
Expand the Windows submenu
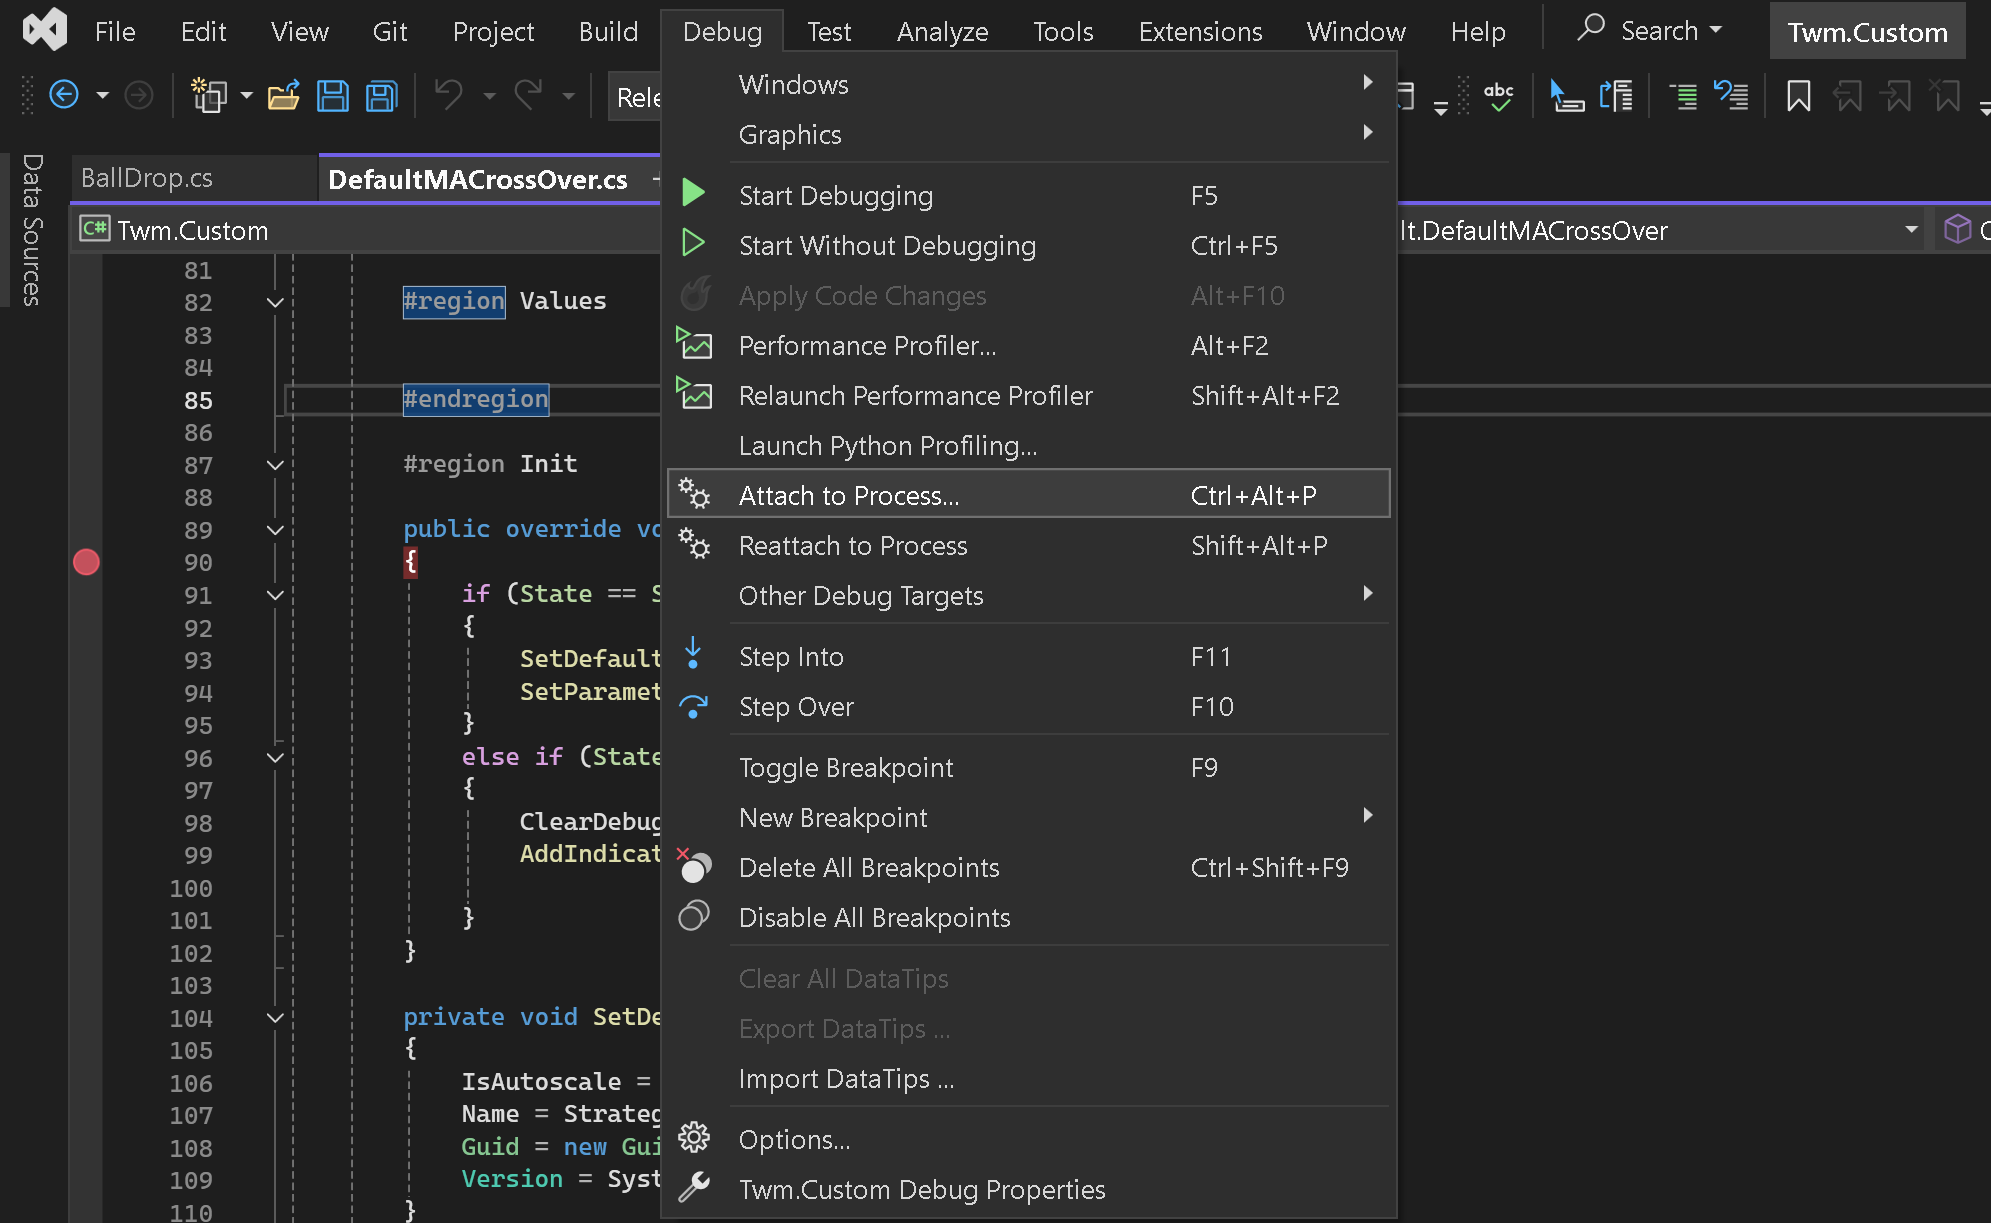[1028, 85]
